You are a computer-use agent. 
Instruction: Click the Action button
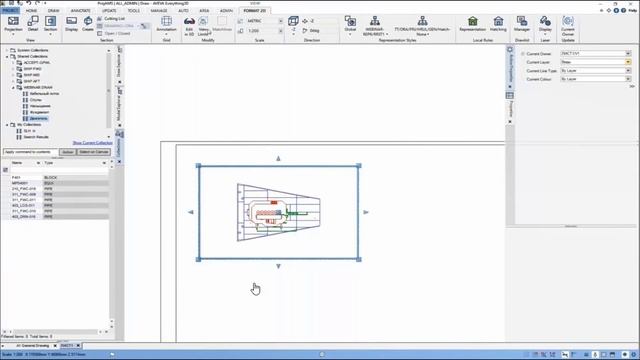coord(68,152)
